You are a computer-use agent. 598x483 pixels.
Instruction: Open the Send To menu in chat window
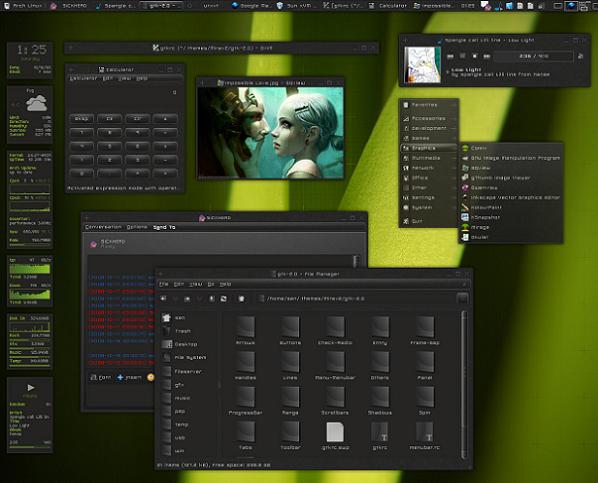pos(164,227)
